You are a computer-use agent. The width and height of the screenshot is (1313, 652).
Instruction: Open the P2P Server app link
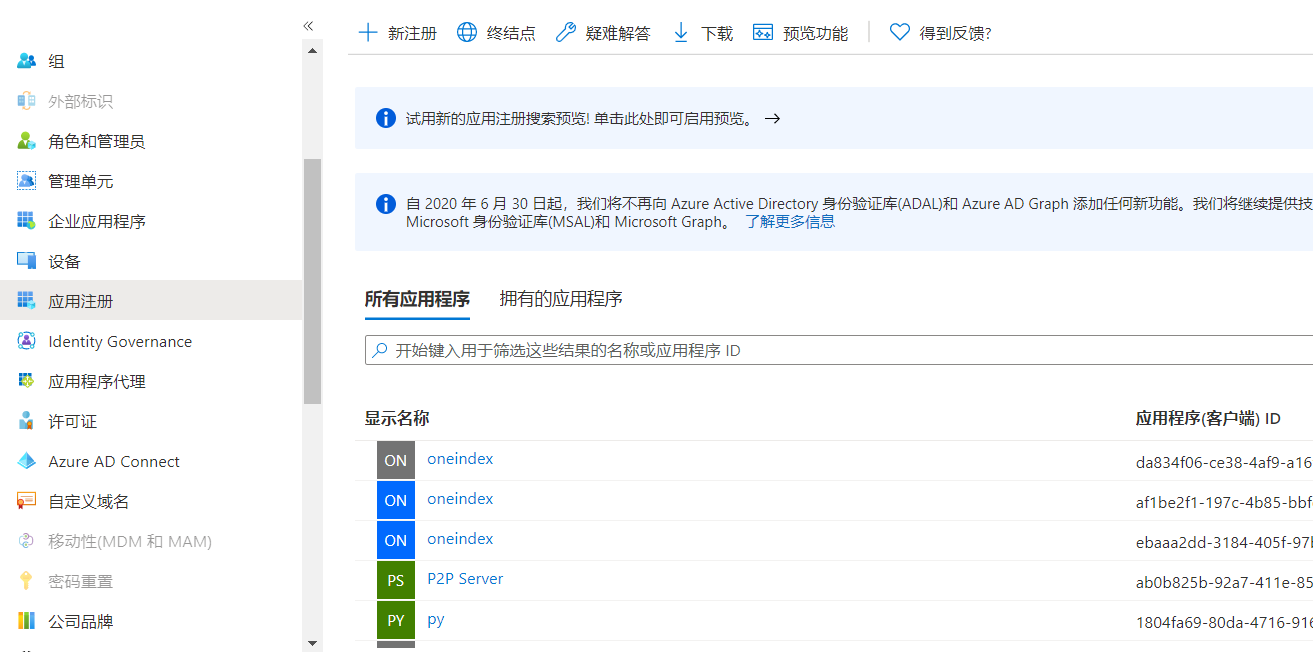465,579
